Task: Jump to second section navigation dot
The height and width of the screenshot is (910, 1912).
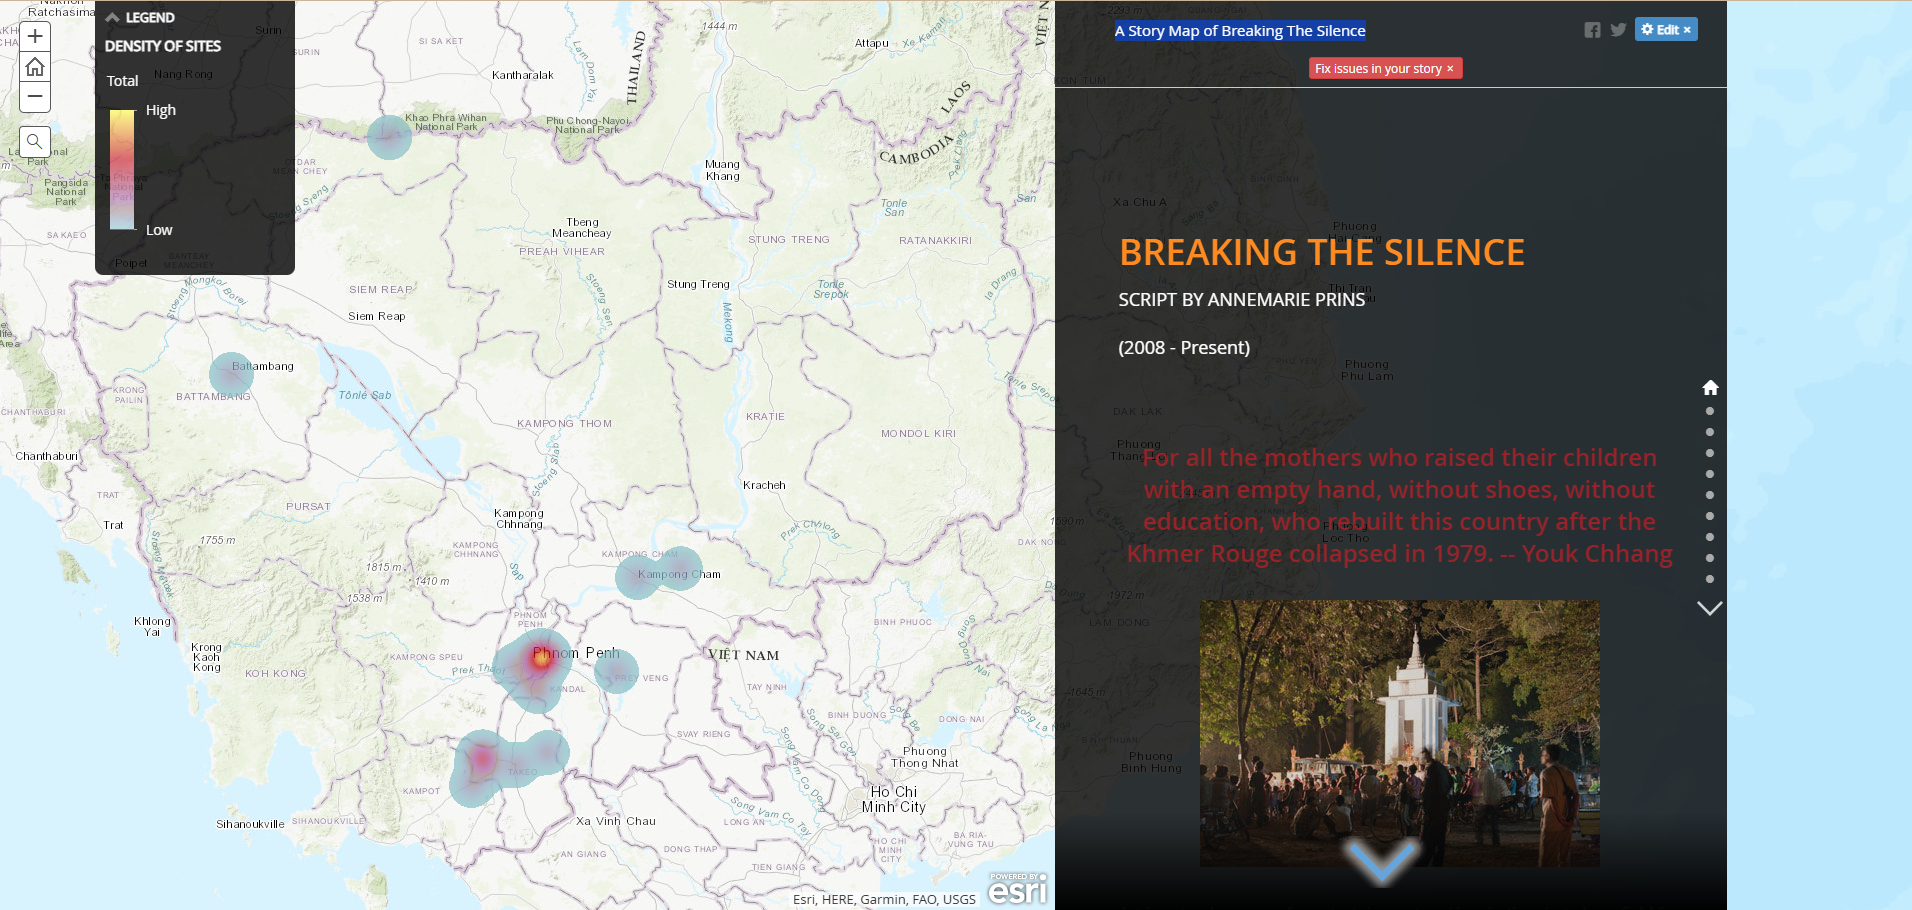Action: 1710,432
